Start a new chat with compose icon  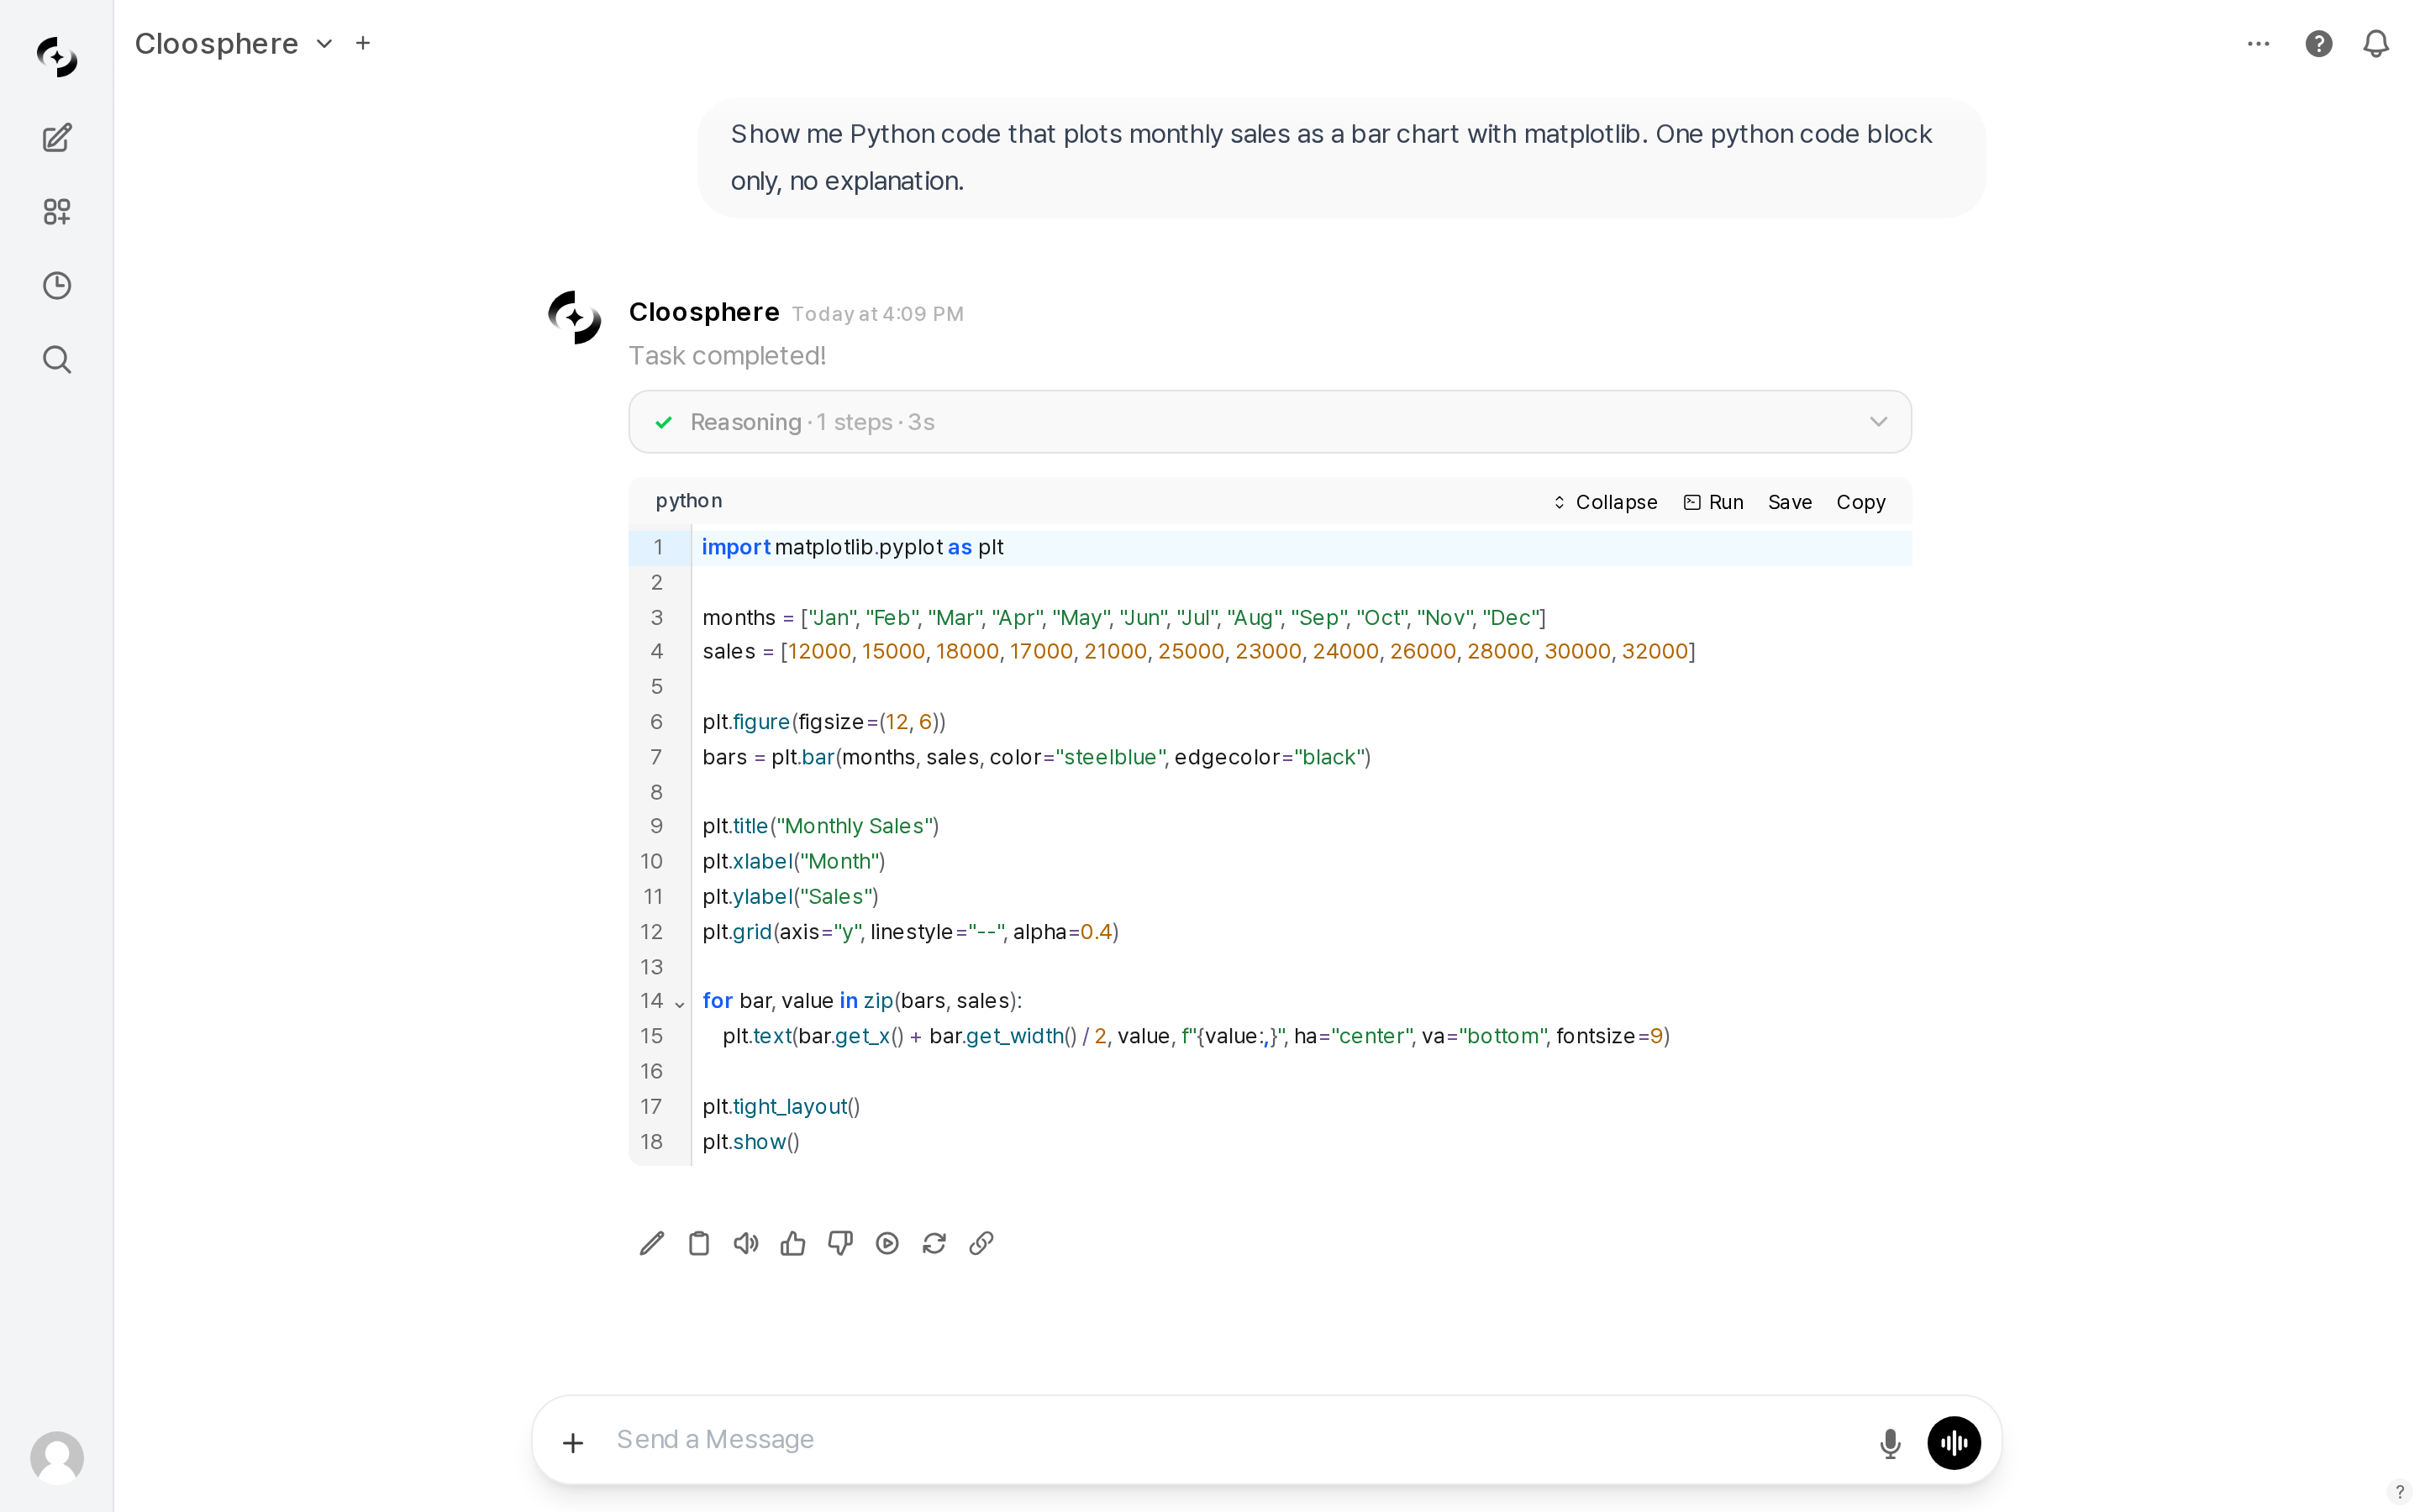57,137
